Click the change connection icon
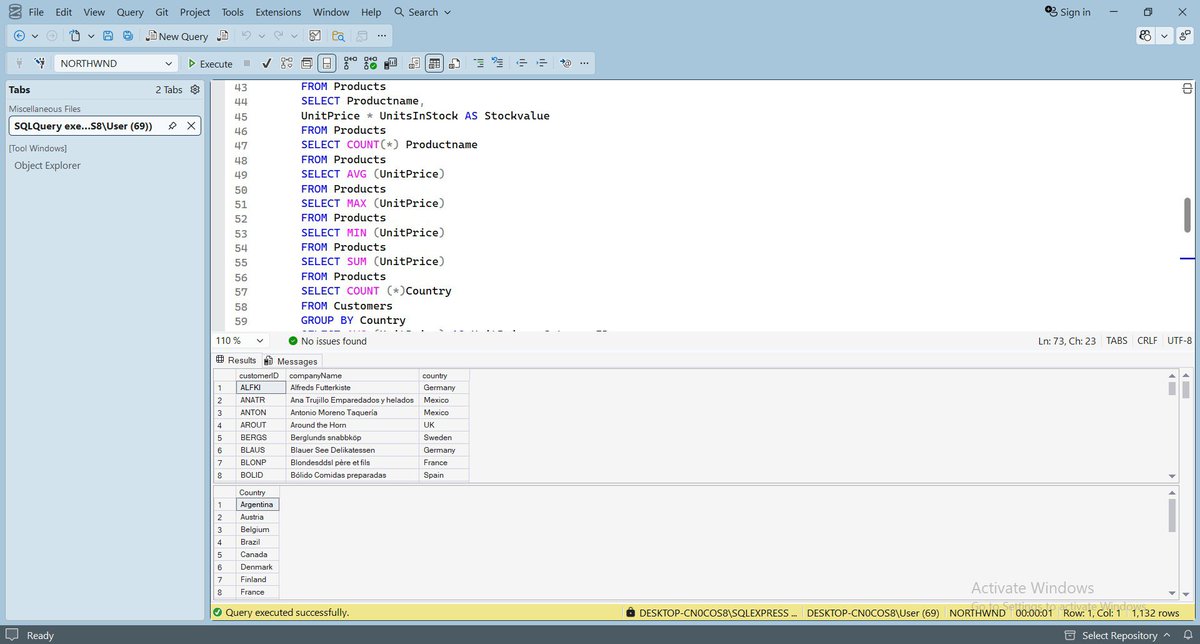Screen dimensions: 1200x644 (39, 63)
